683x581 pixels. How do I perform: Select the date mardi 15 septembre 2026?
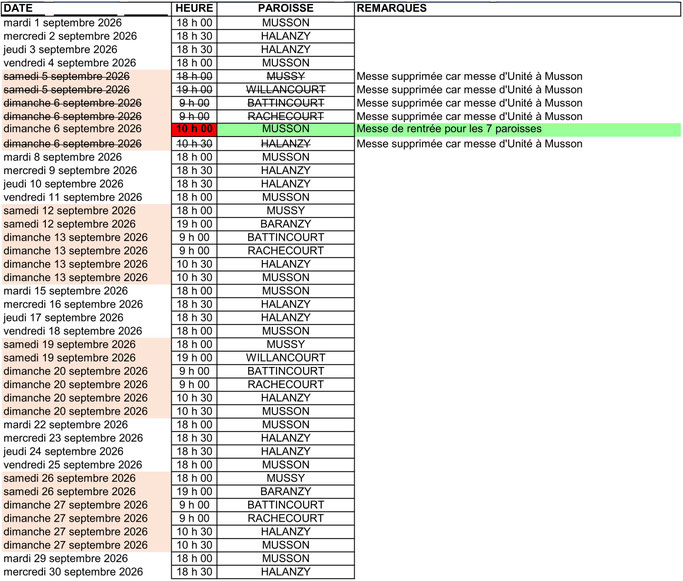[x=66, y=291]
